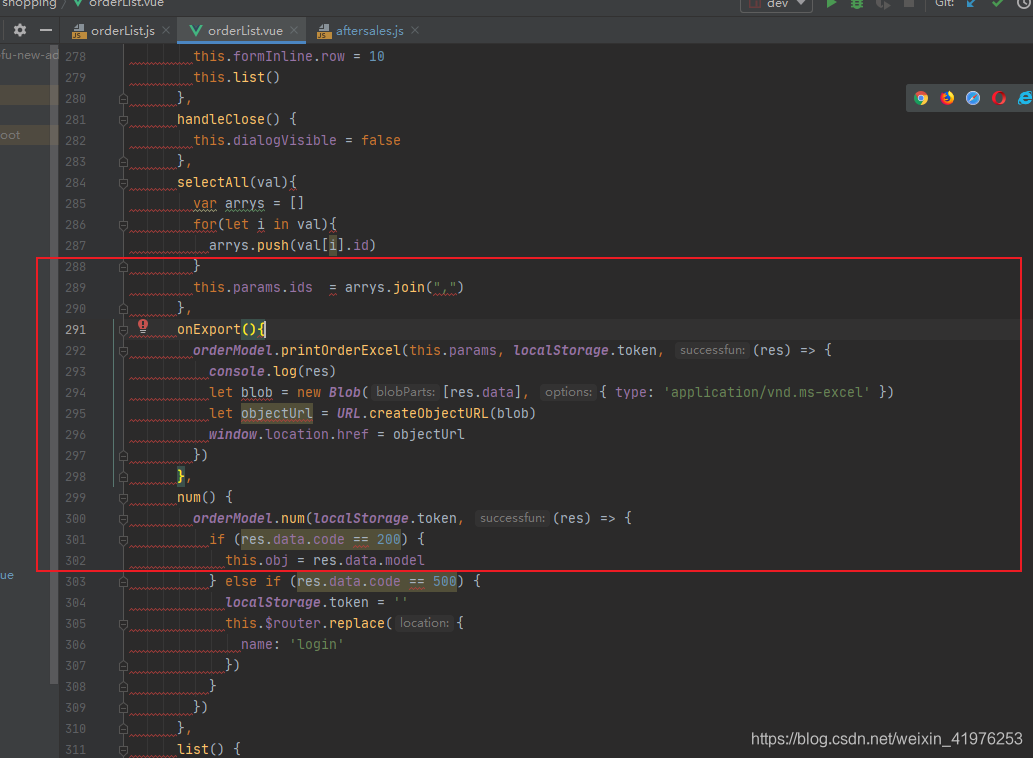Collapse list method at line 311
The width and height of the screenshot is (1033, 758).
coord(123,749)
